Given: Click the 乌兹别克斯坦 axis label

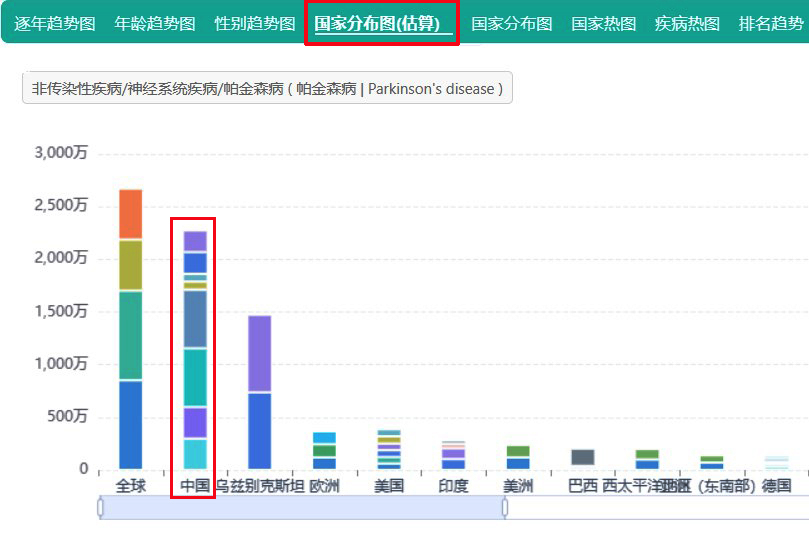Looking at the screenshot, I should pos(260,486).
